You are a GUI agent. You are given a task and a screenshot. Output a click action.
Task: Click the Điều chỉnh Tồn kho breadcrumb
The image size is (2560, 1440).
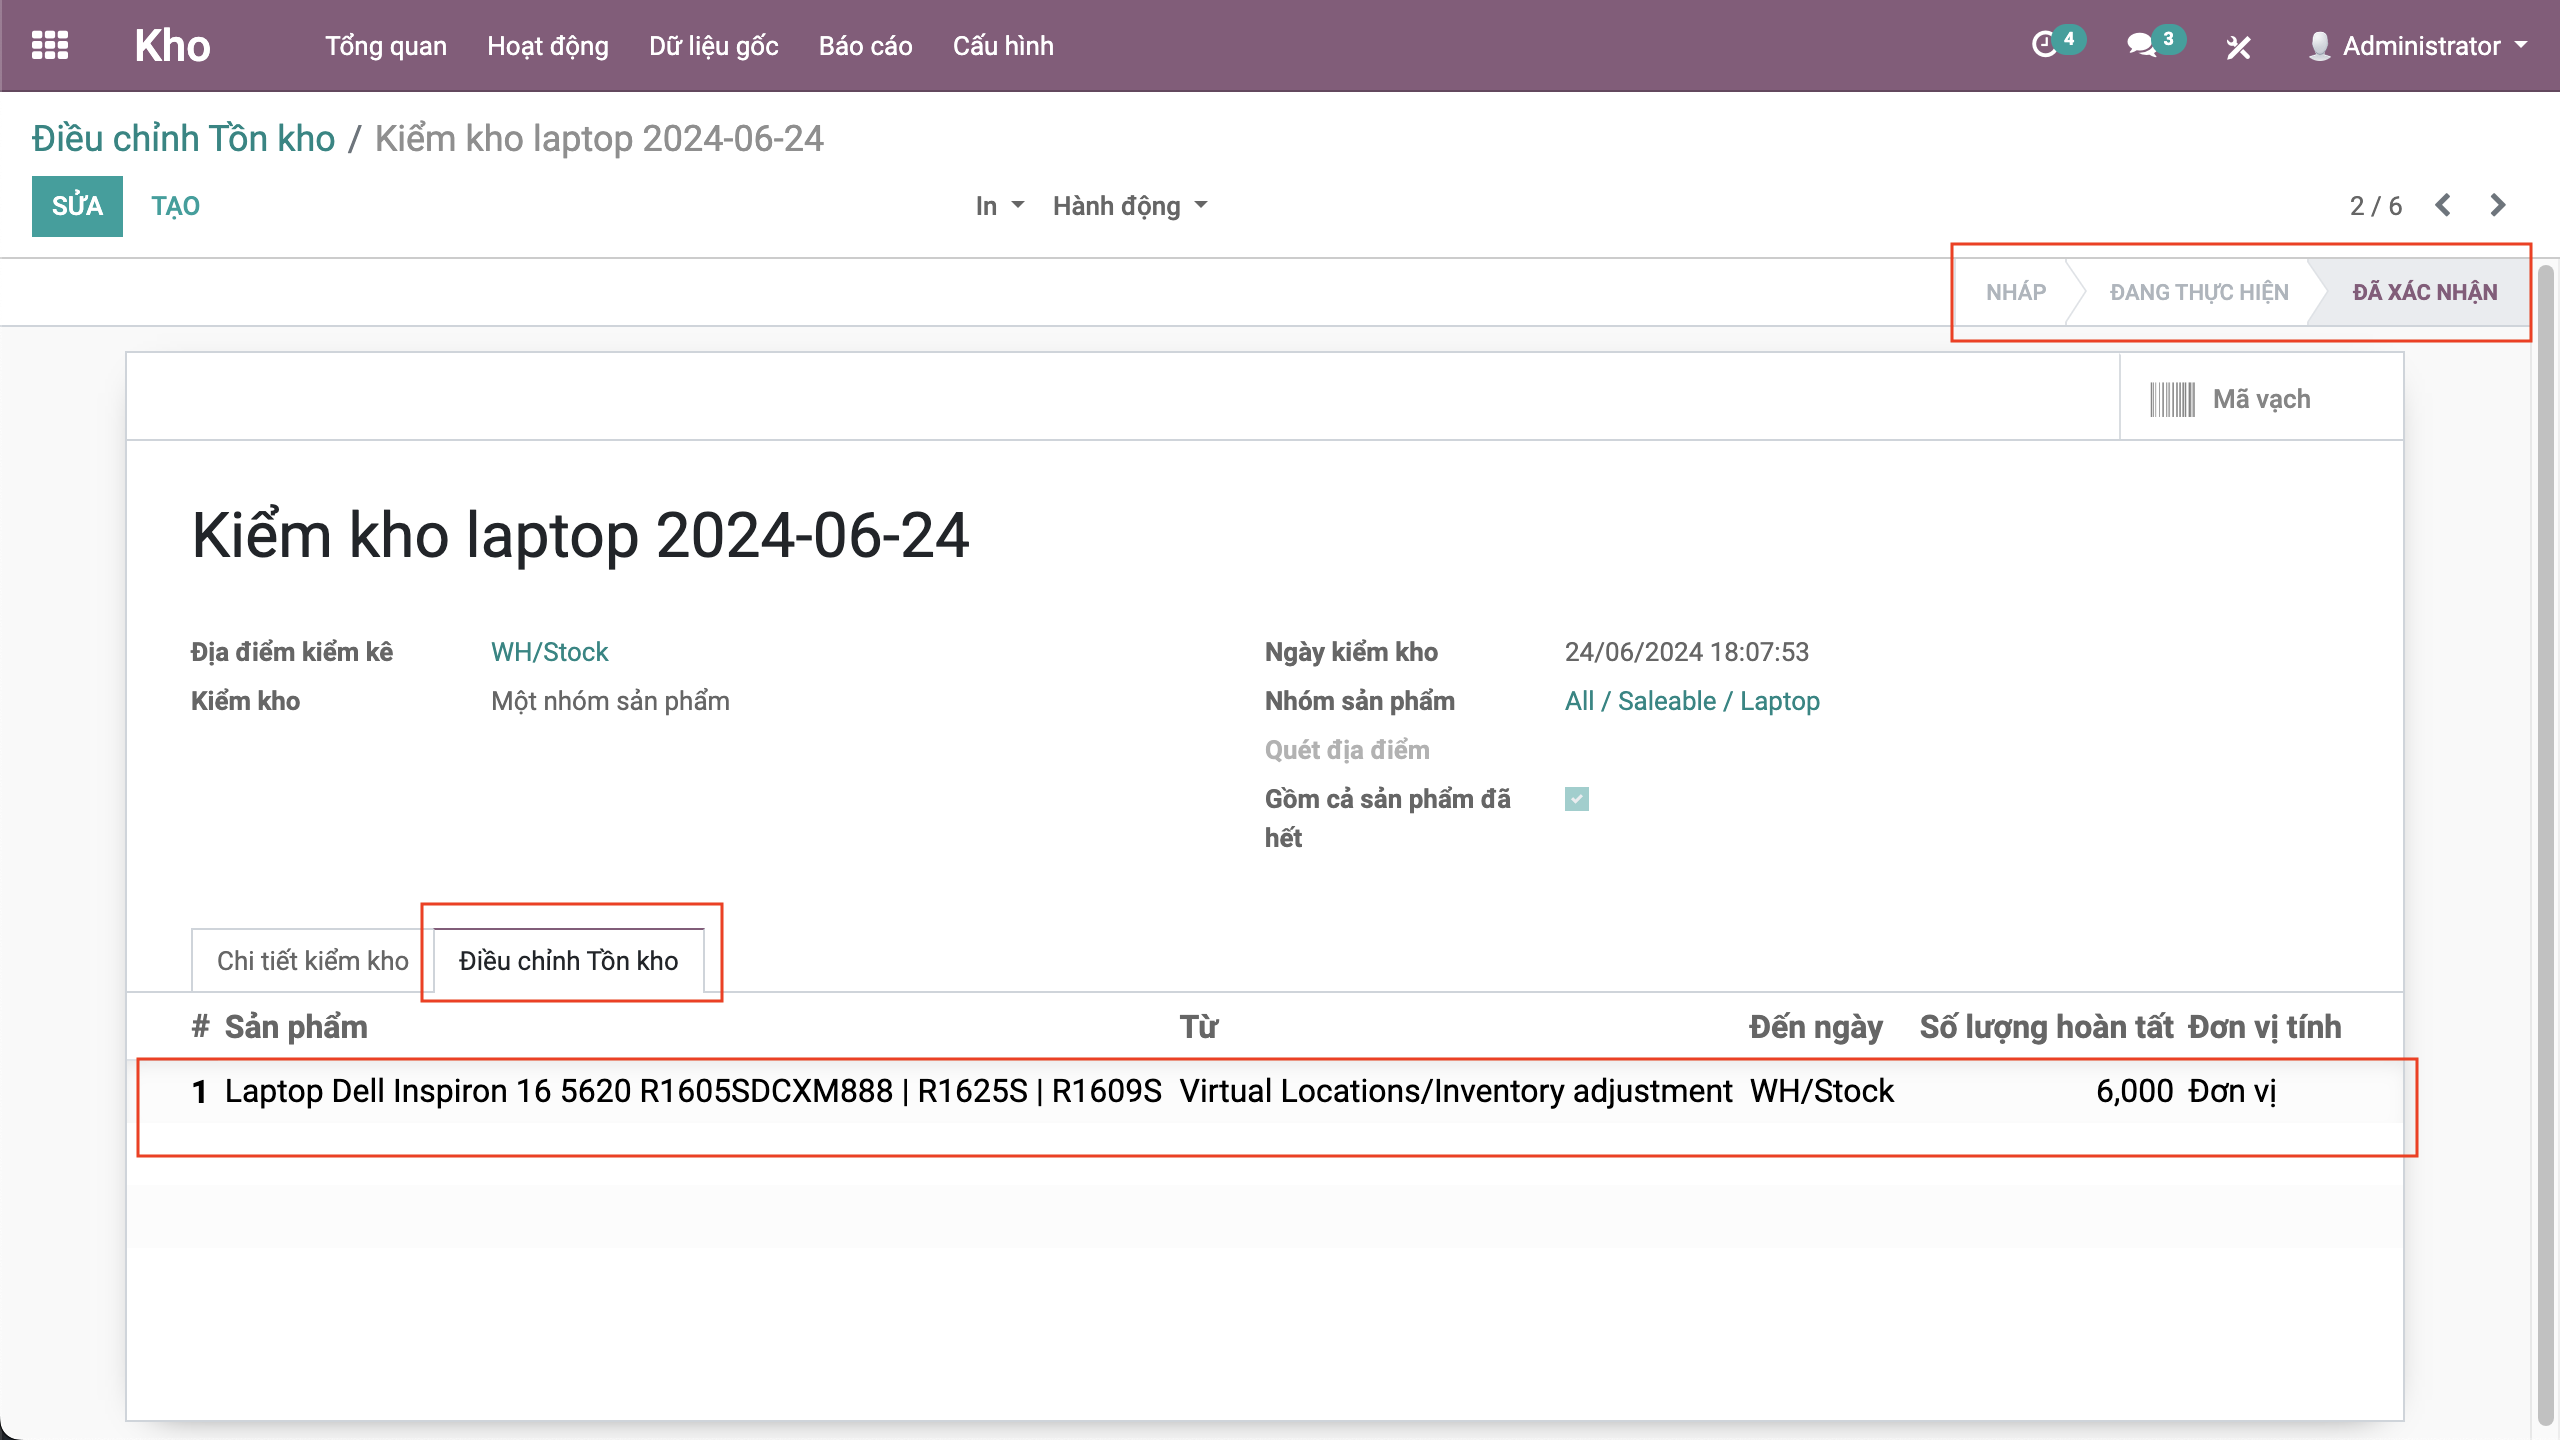tap(183, 139)
